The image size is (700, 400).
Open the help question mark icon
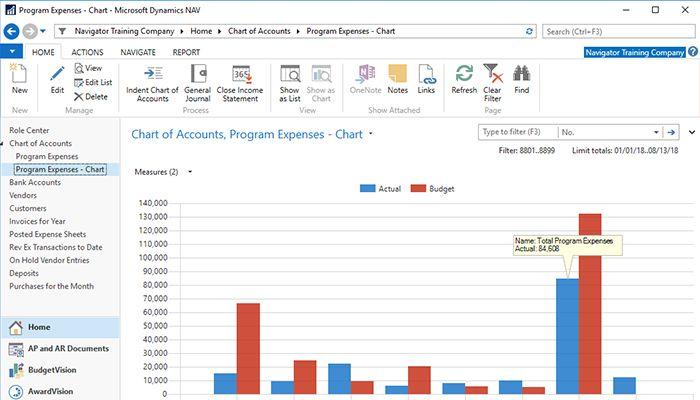point(693,52)
